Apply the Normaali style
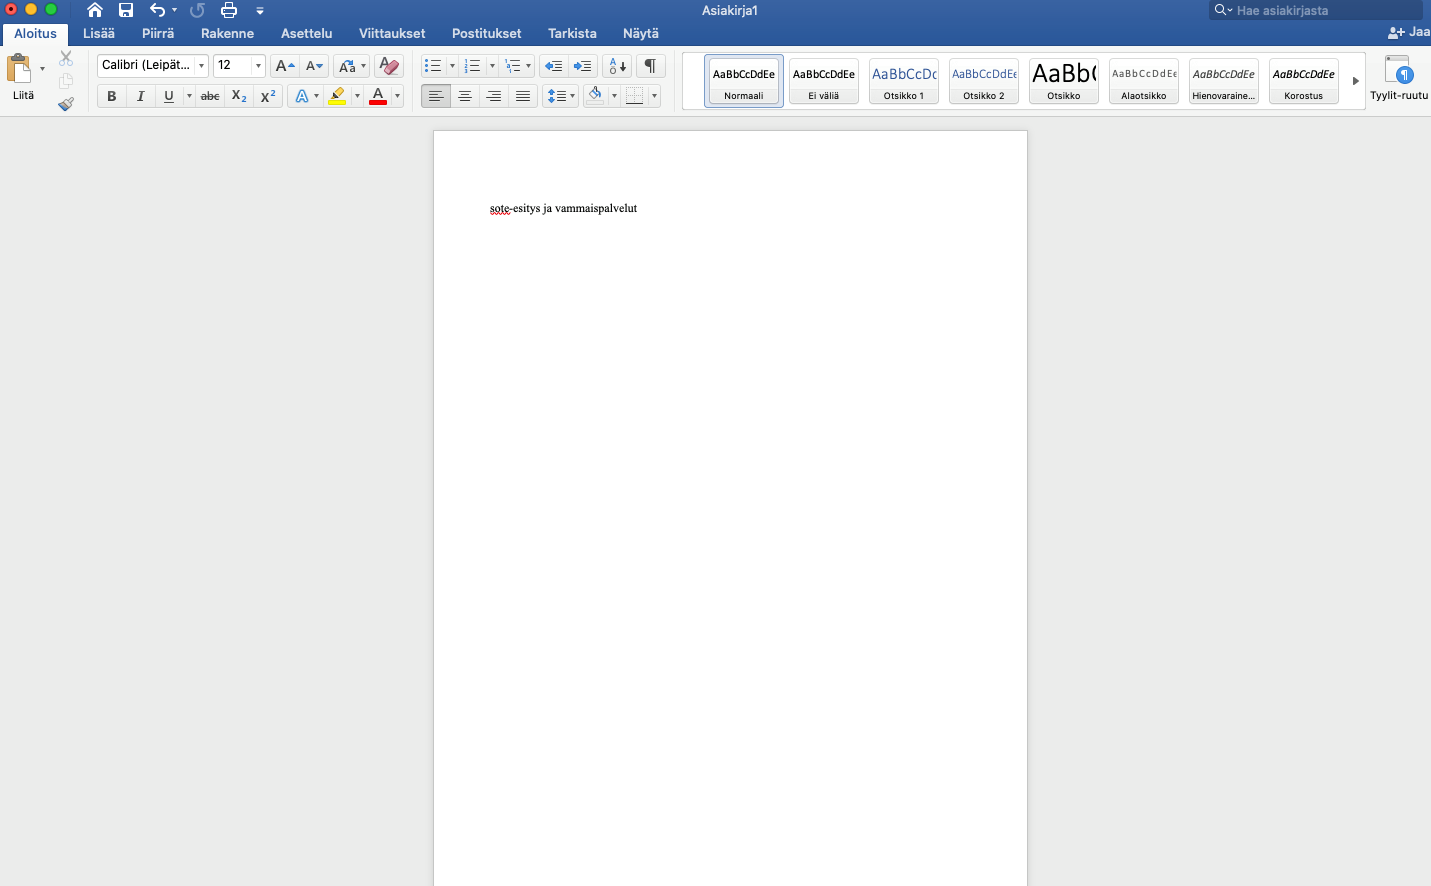Image resolution: width=1431 pixels, height=886 pixels. (x=744, y=81)
